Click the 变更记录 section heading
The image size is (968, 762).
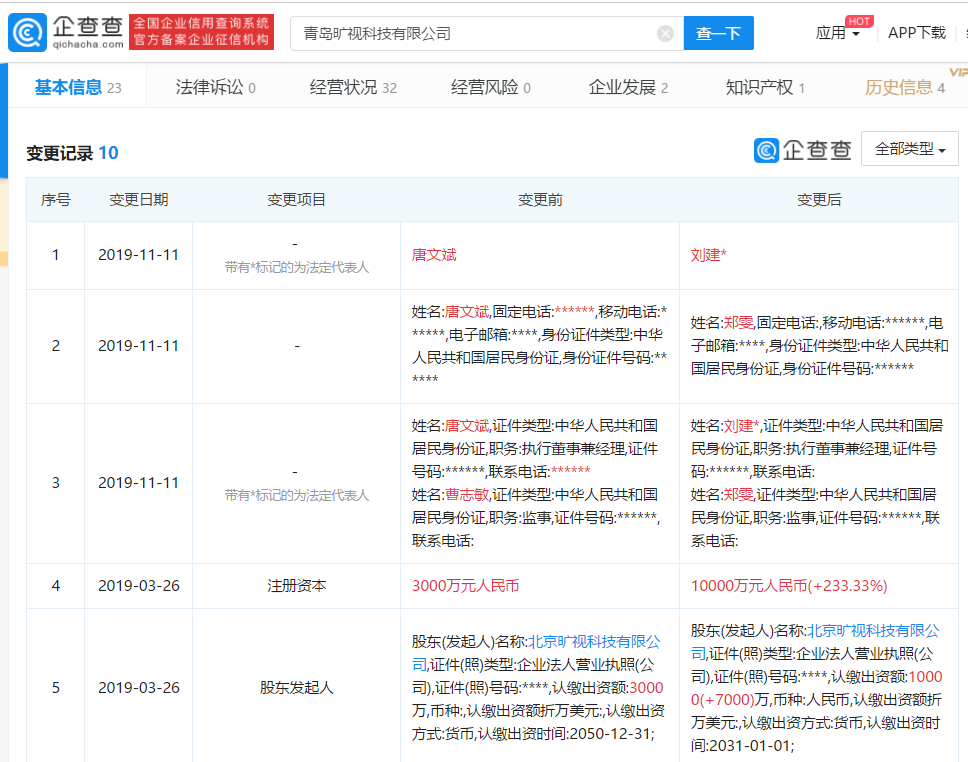(x=60, y=153)
